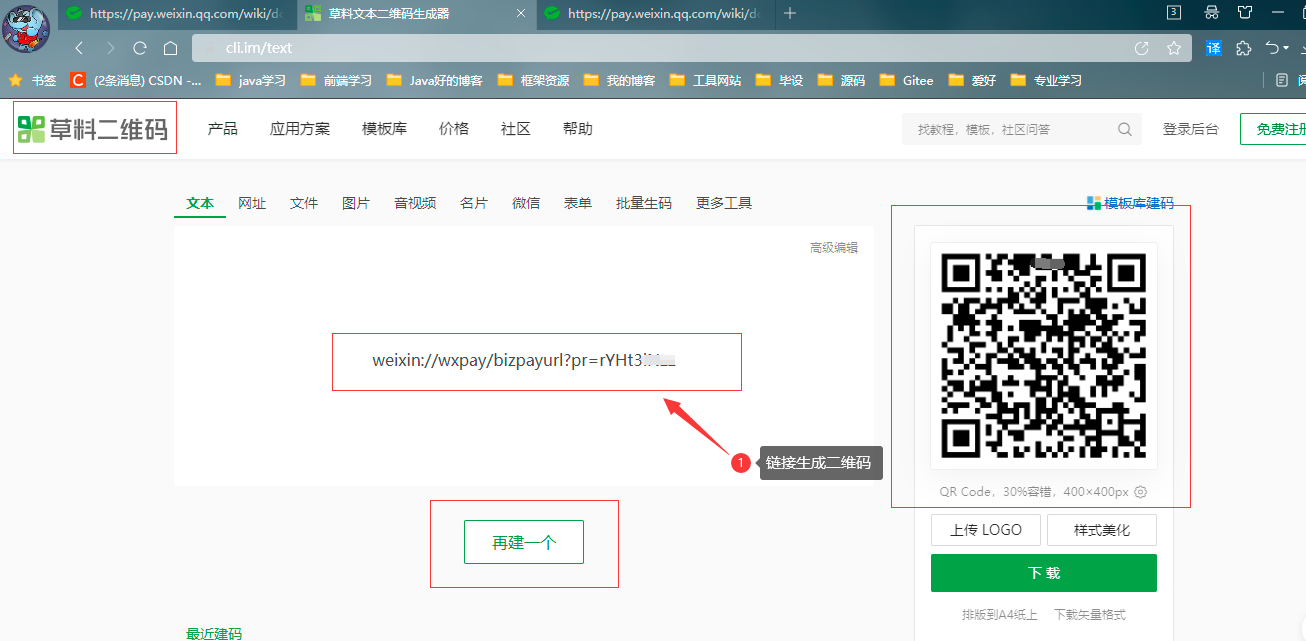Image resolution: width=1306 pixels, height=641 pixels.
Task: Select the 图片 QR type tab
Action: point(356,203)
